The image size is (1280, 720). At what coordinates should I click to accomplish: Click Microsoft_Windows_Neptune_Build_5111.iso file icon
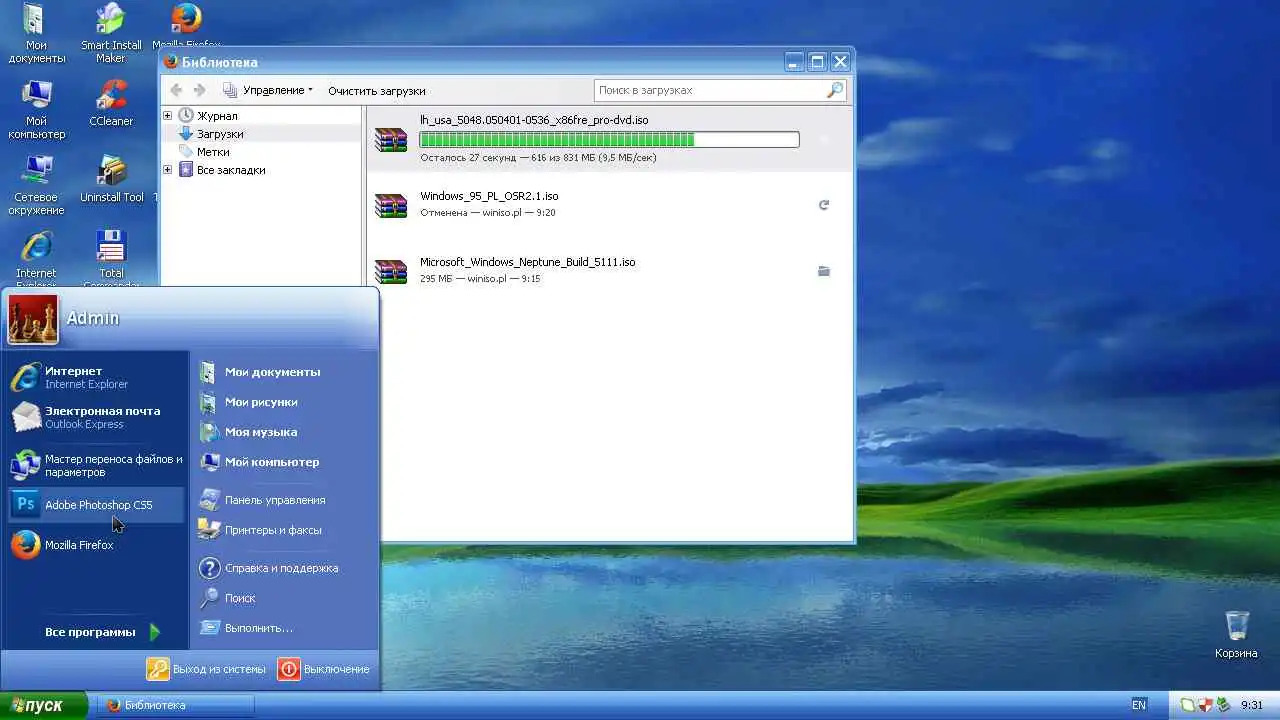click(x=391, y=271)
